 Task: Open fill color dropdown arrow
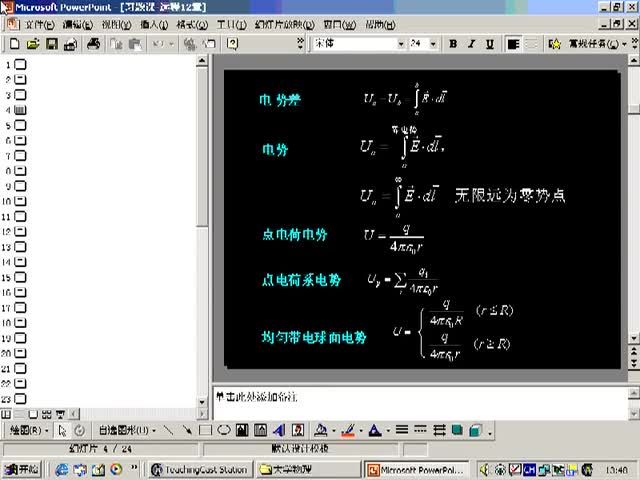(x=334, y=431)
